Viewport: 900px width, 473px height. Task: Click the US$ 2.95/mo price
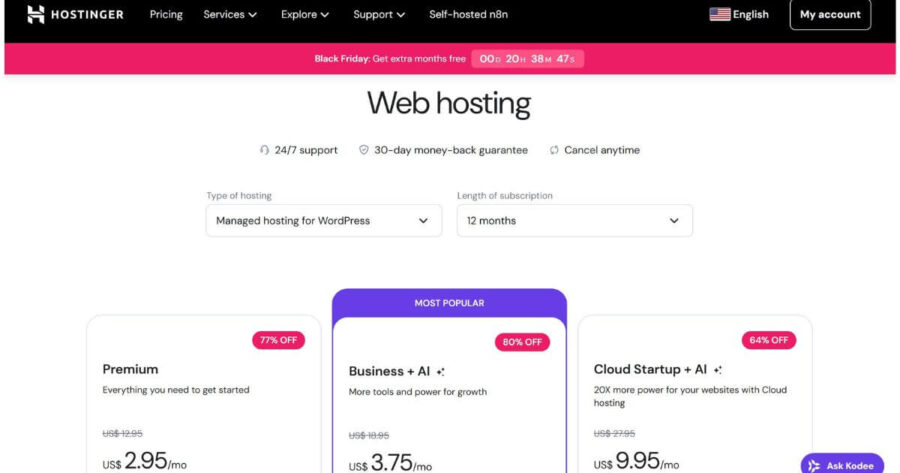click(145, 461)
